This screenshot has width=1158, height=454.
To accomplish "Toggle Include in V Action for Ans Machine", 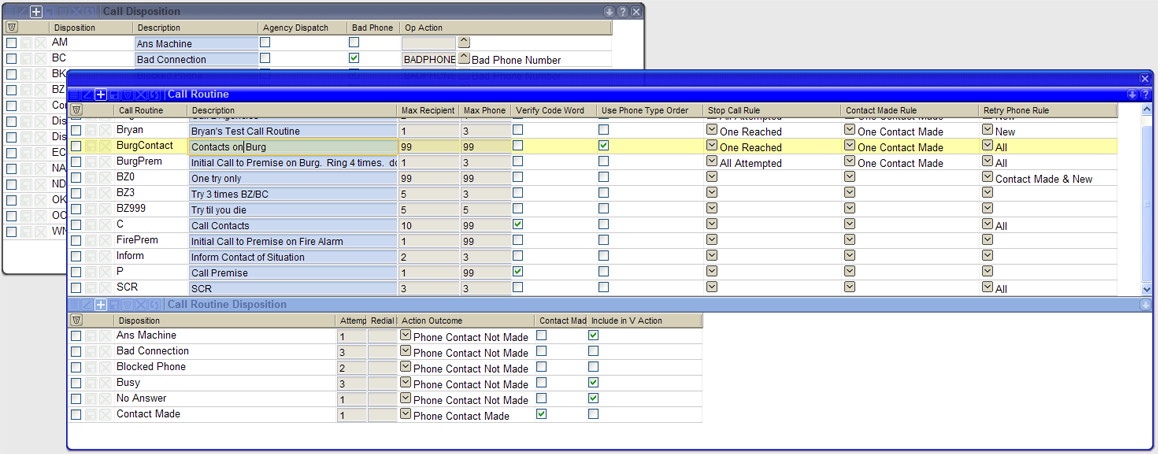I will [x=593, y=335].
